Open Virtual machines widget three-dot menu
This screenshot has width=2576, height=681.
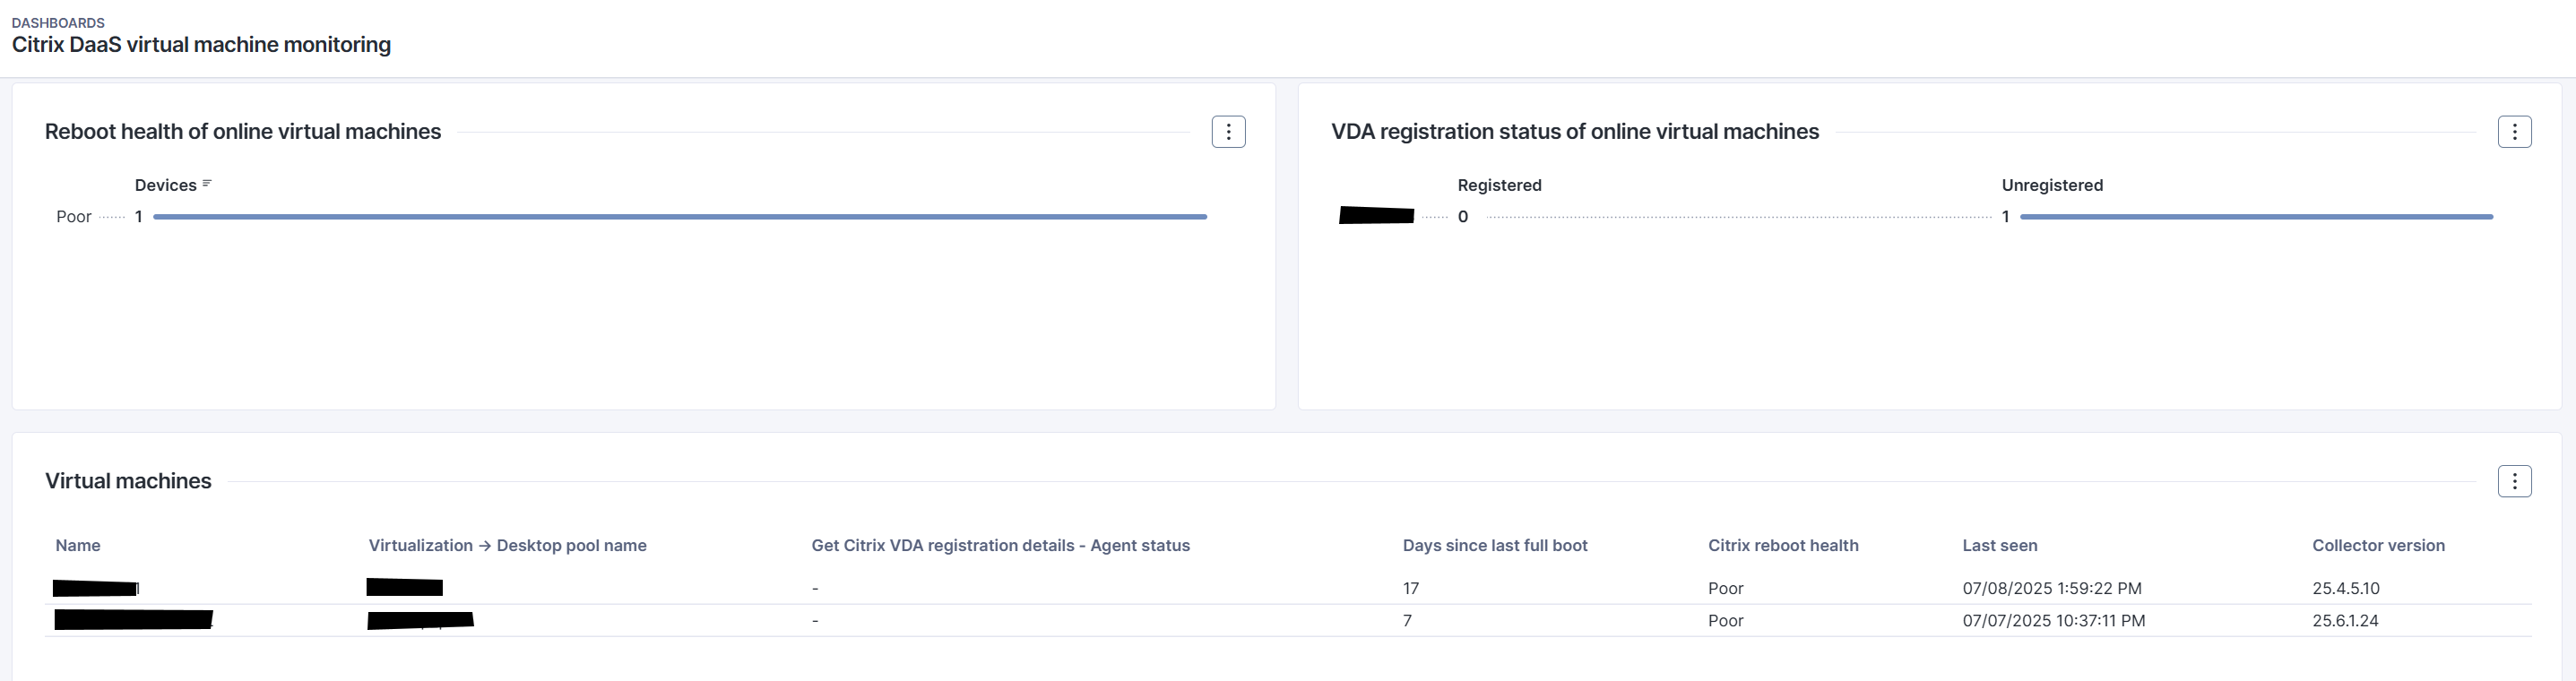coord(2514,481)
